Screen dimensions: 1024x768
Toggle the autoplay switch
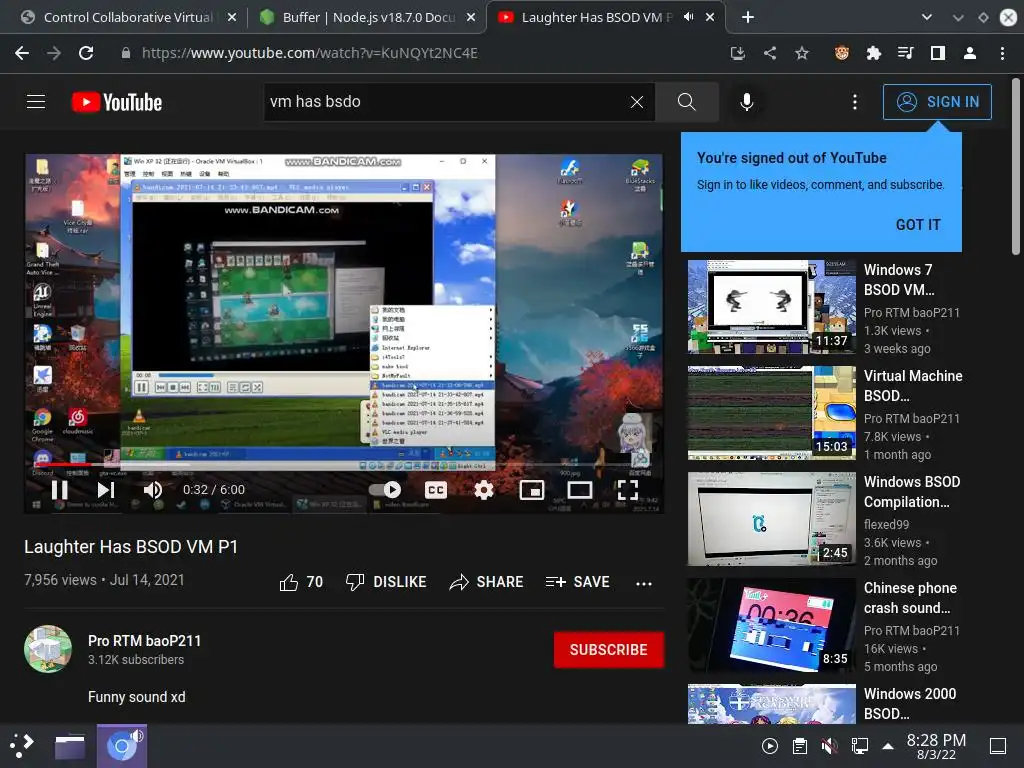385,490
